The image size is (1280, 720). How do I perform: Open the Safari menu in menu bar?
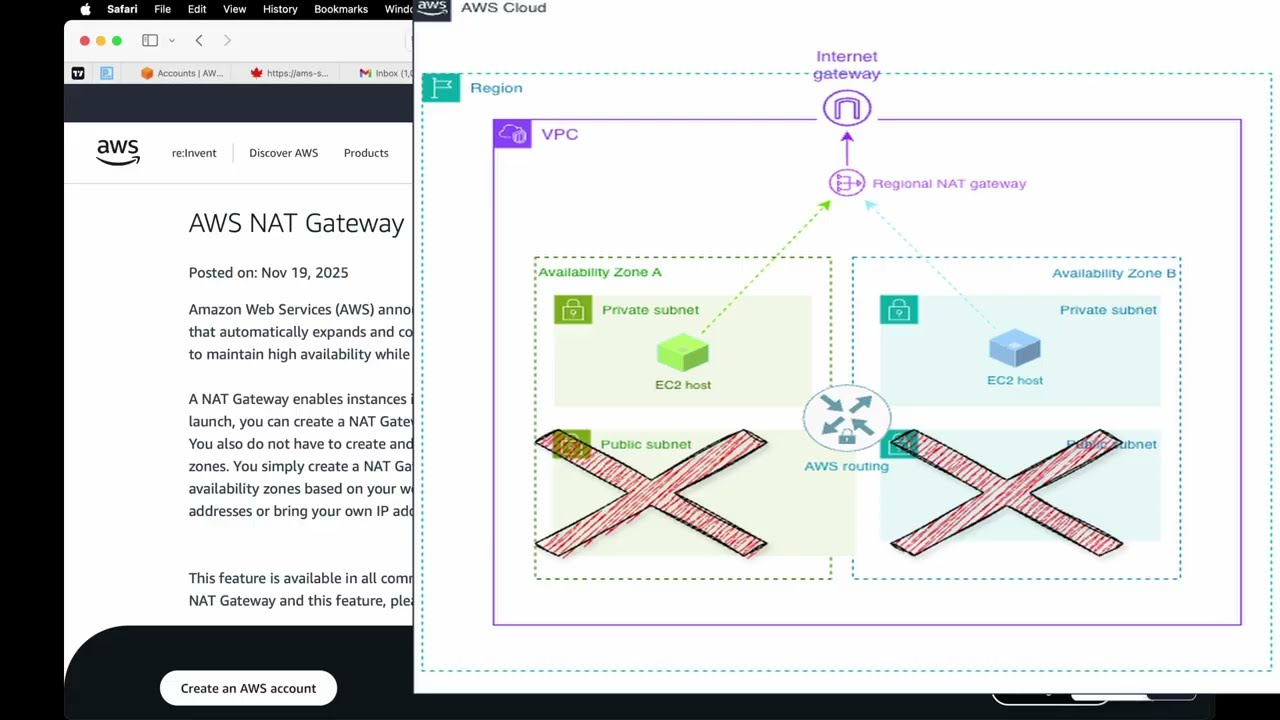(x=122, y=9)
